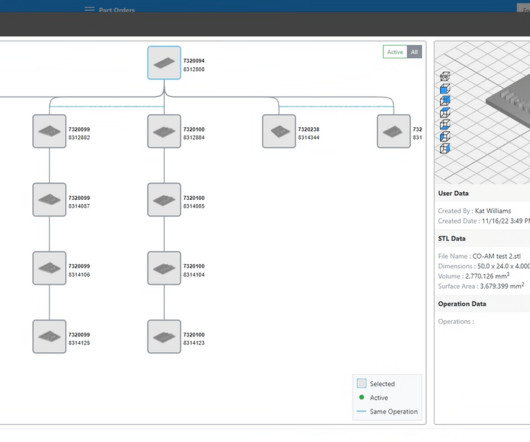Click the Dimensions value text
Screen dimensions: 530x442
(504, 266)
